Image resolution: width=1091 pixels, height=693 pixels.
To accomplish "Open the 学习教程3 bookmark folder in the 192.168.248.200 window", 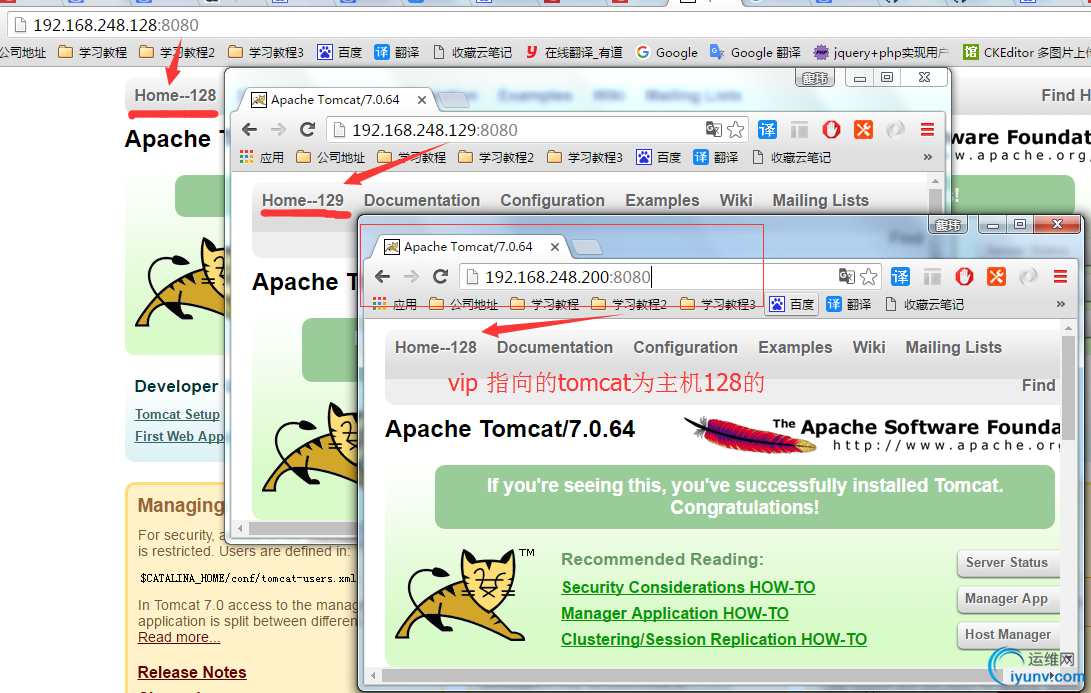I will pyautogui.click(x=718, y=304).
